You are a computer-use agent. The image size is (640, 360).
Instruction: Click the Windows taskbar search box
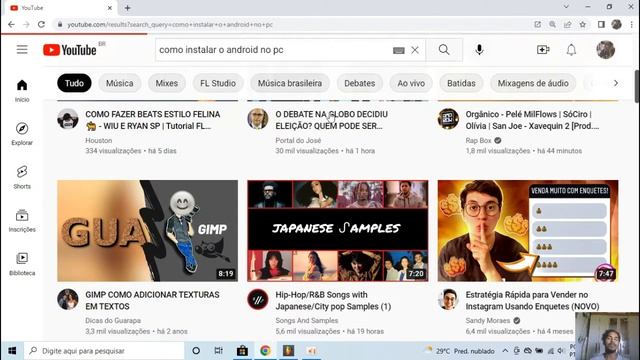(x=104, y=351)
